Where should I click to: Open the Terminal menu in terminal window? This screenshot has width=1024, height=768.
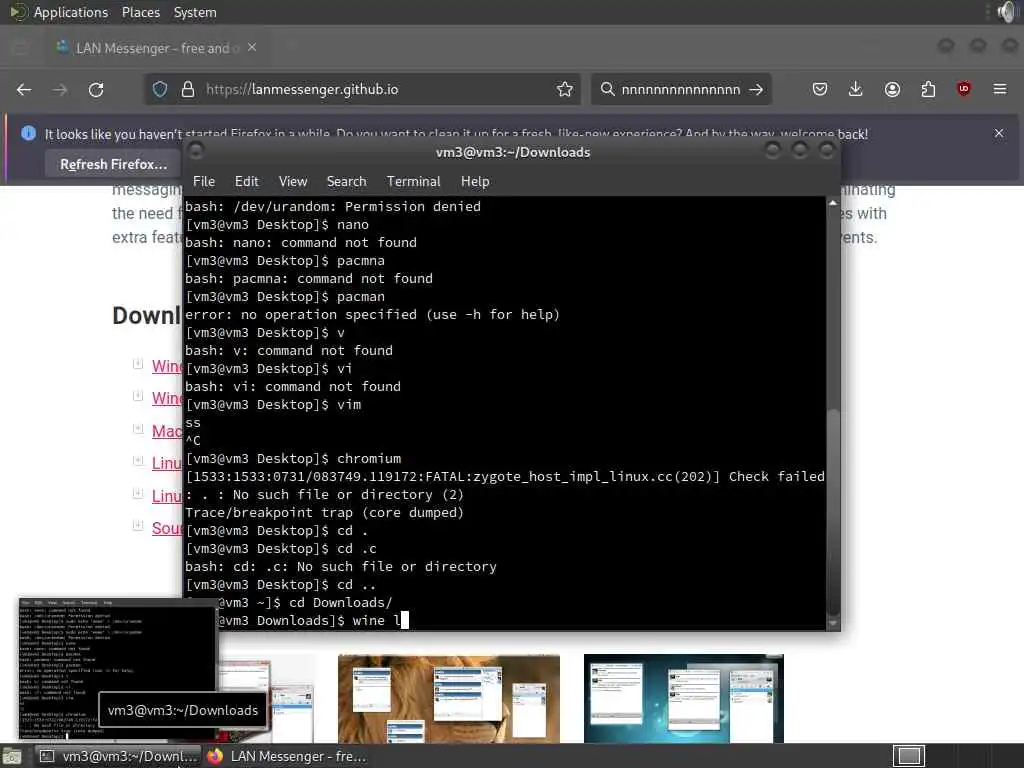click(x=413, y=182)
